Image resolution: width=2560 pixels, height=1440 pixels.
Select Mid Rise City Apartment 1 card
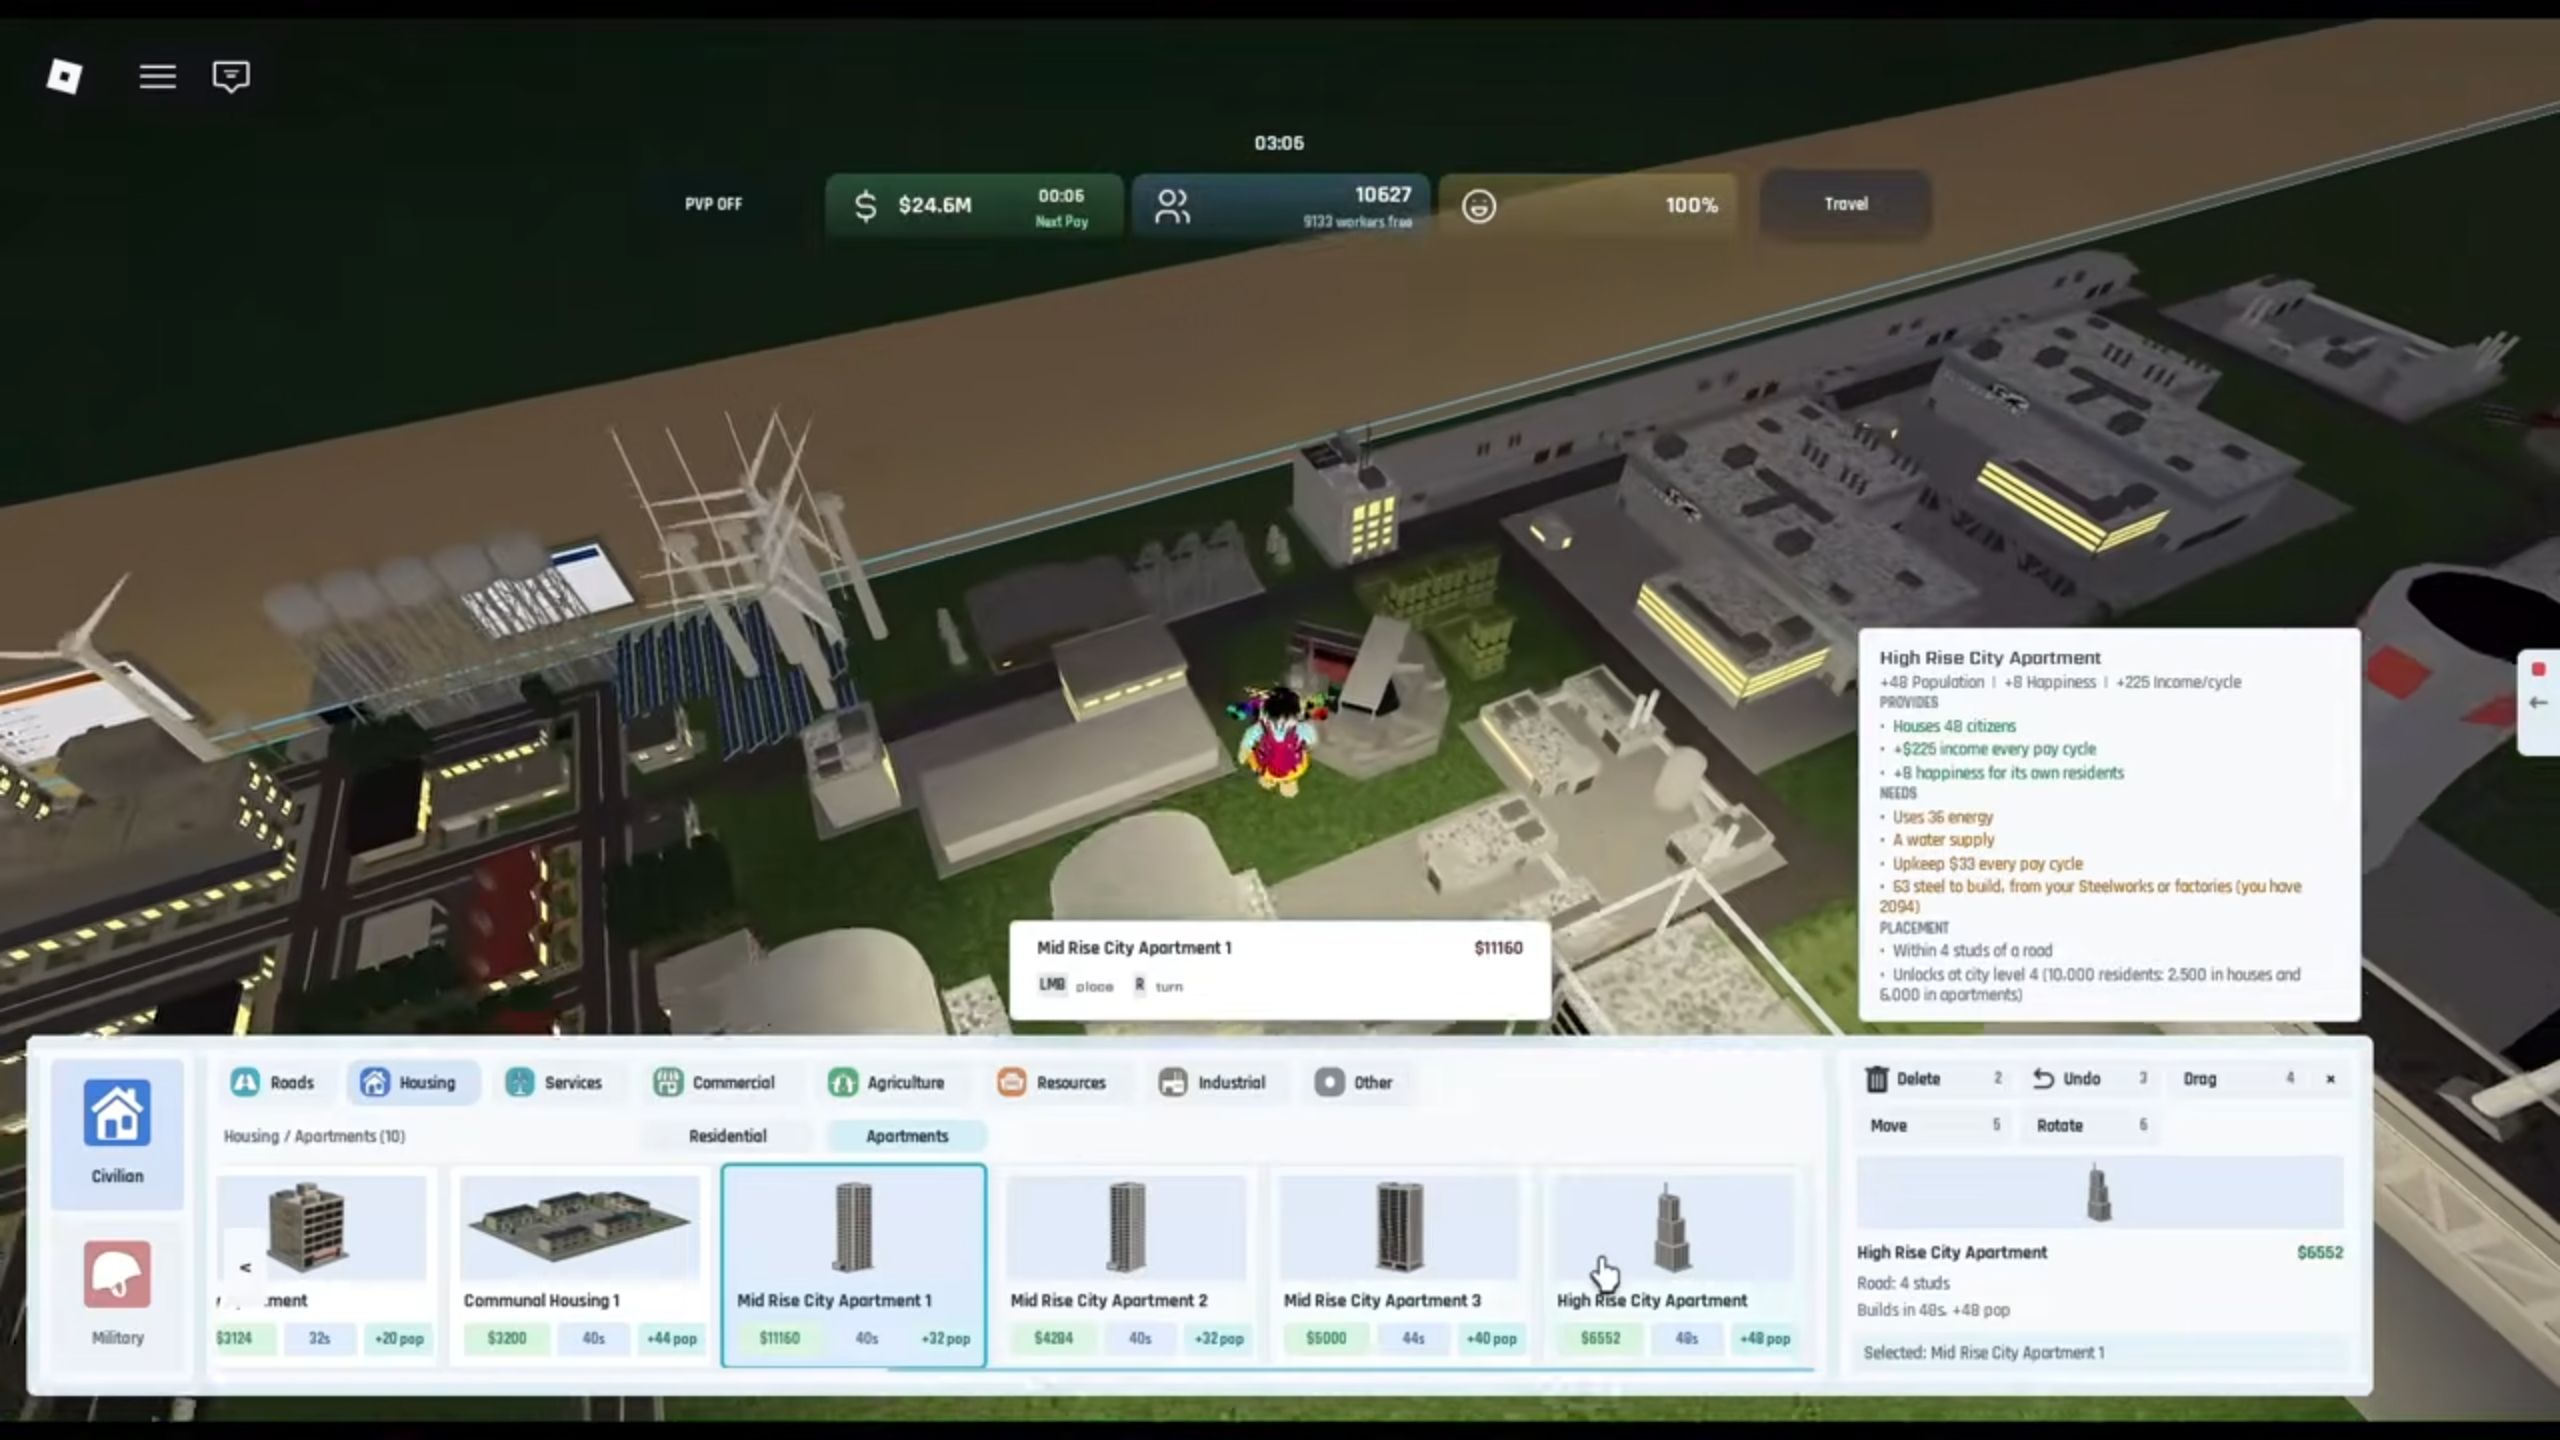[x=853, y=1265]
